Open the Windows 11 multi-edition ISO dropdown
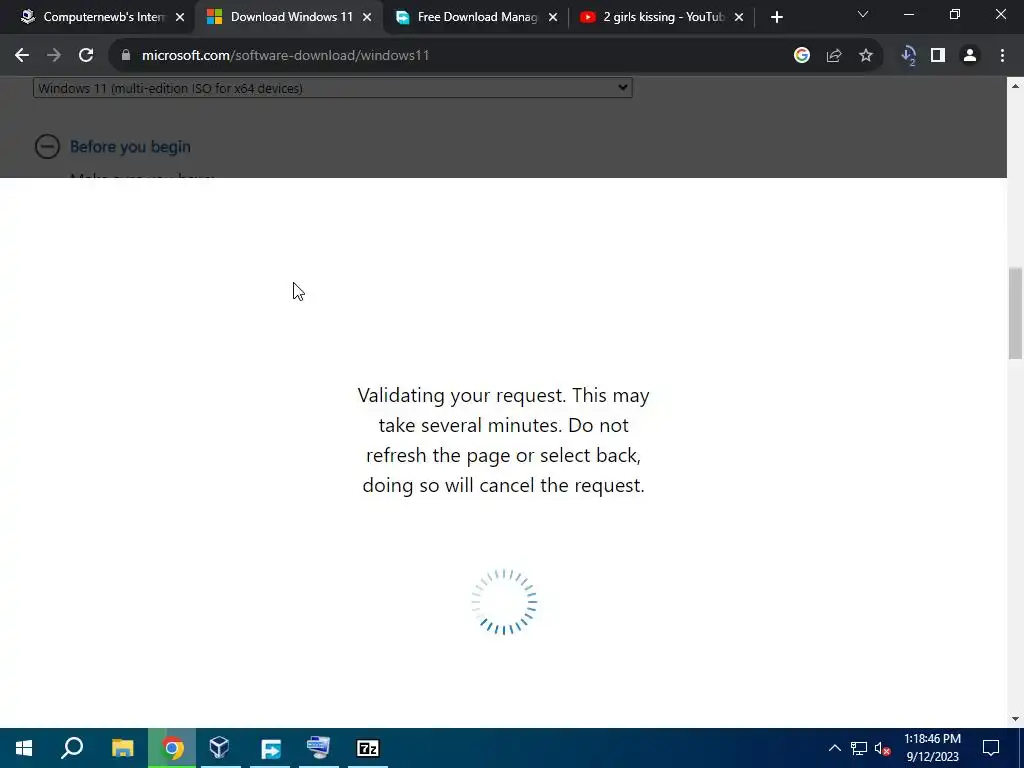Image resolution: width=1024 pixels, height=768 pixels. [x=332, y=88]
